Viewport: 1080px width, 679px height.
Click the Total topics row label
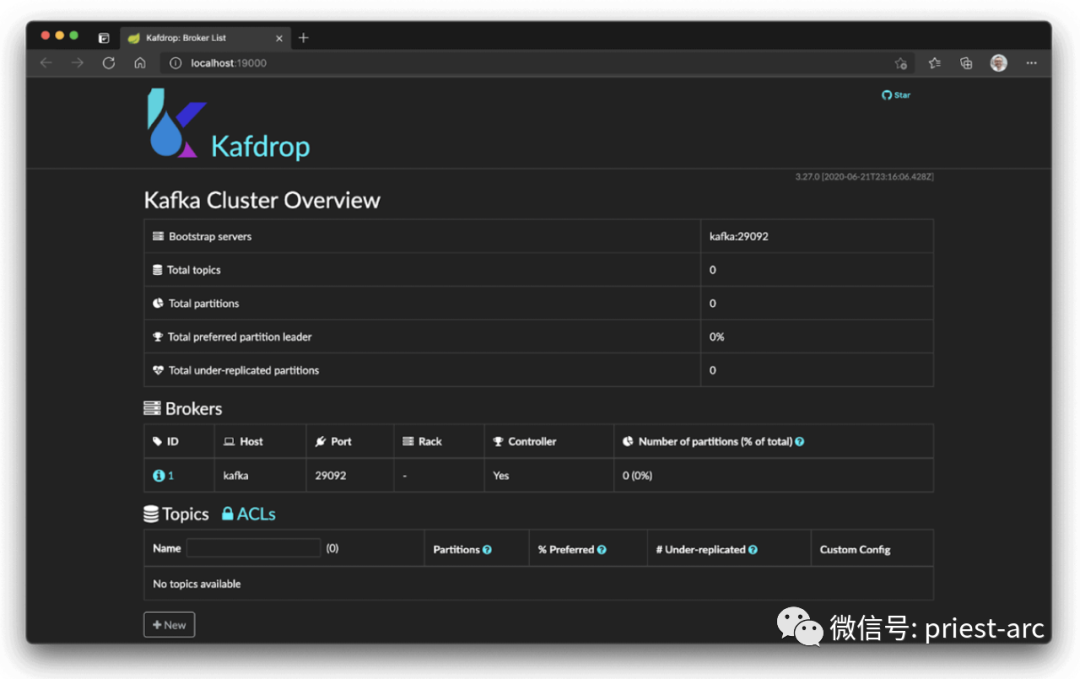click(x=194, y=270)
